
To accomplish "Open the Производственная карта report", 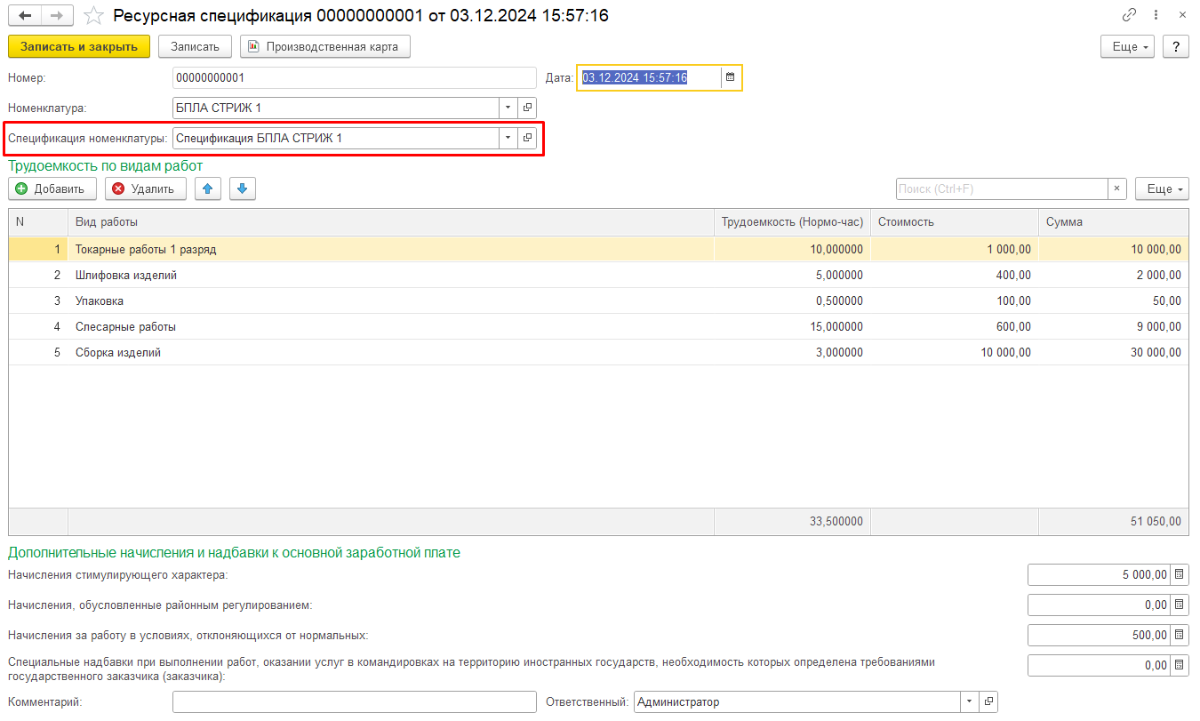I will click(325, 47).
